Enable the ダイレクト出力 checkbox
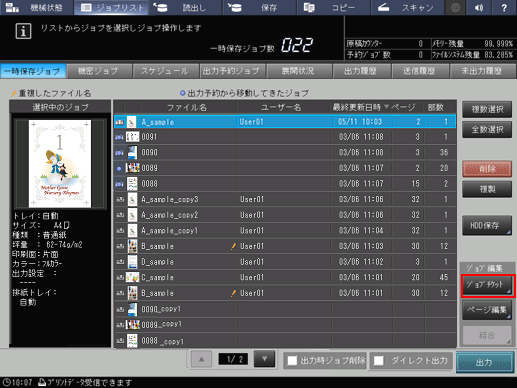This screenshot has width=517, height=388. point(378,360)
